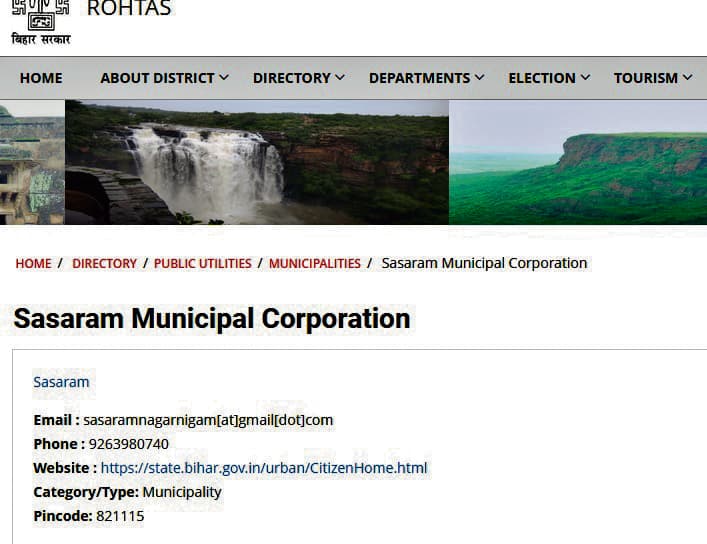Viewport: 707px width, 544px height.
Task: Click the chevron arrow beside DEPARTMENTS
Action: click(x=480, y=78)
